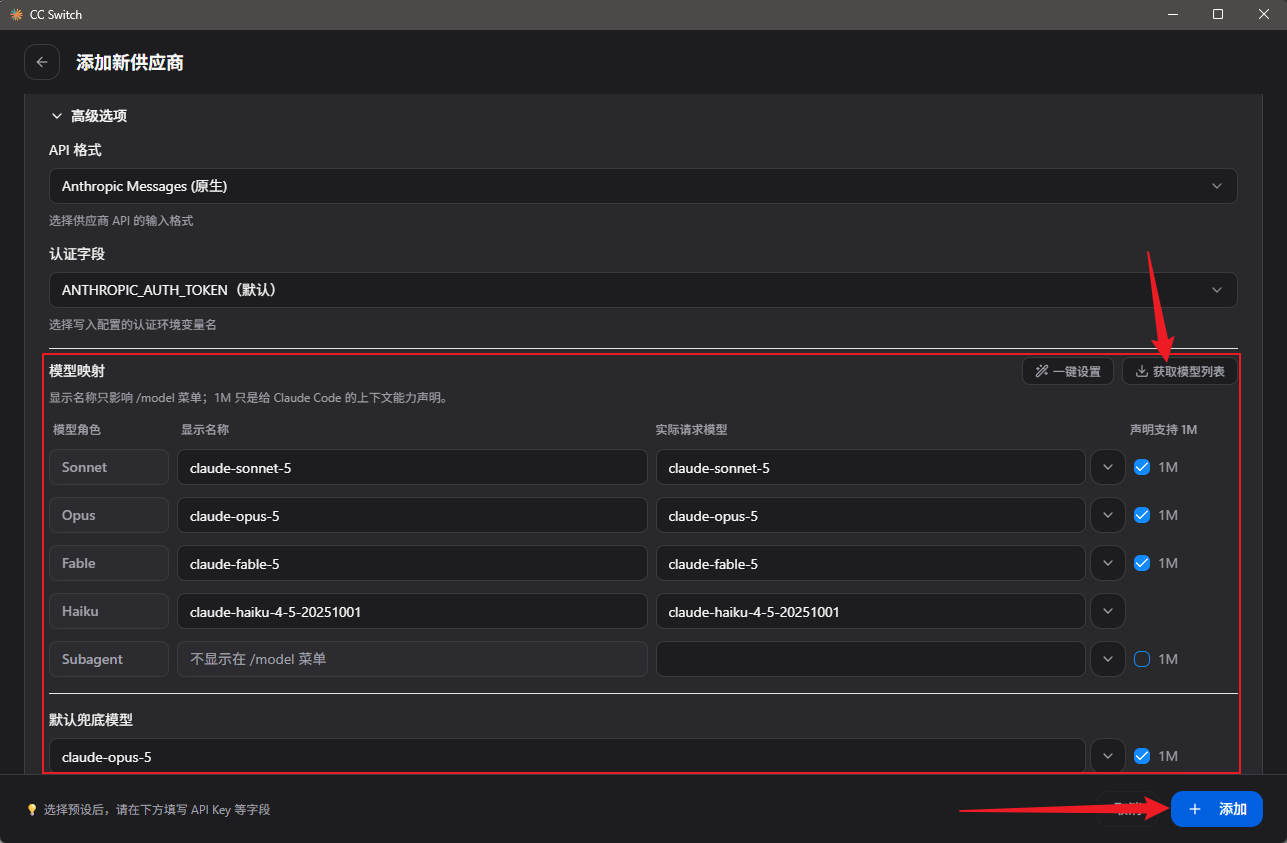1287x843 pixels.
Task: Click the 显示名称 column header
Action: pos(205,429)
